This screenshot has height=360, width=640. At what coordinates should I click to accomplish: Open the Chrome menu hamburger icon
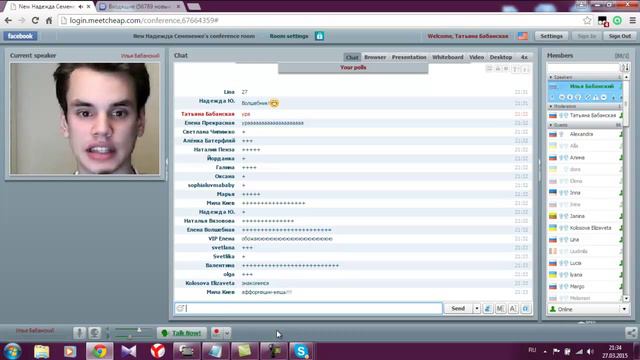632,20
